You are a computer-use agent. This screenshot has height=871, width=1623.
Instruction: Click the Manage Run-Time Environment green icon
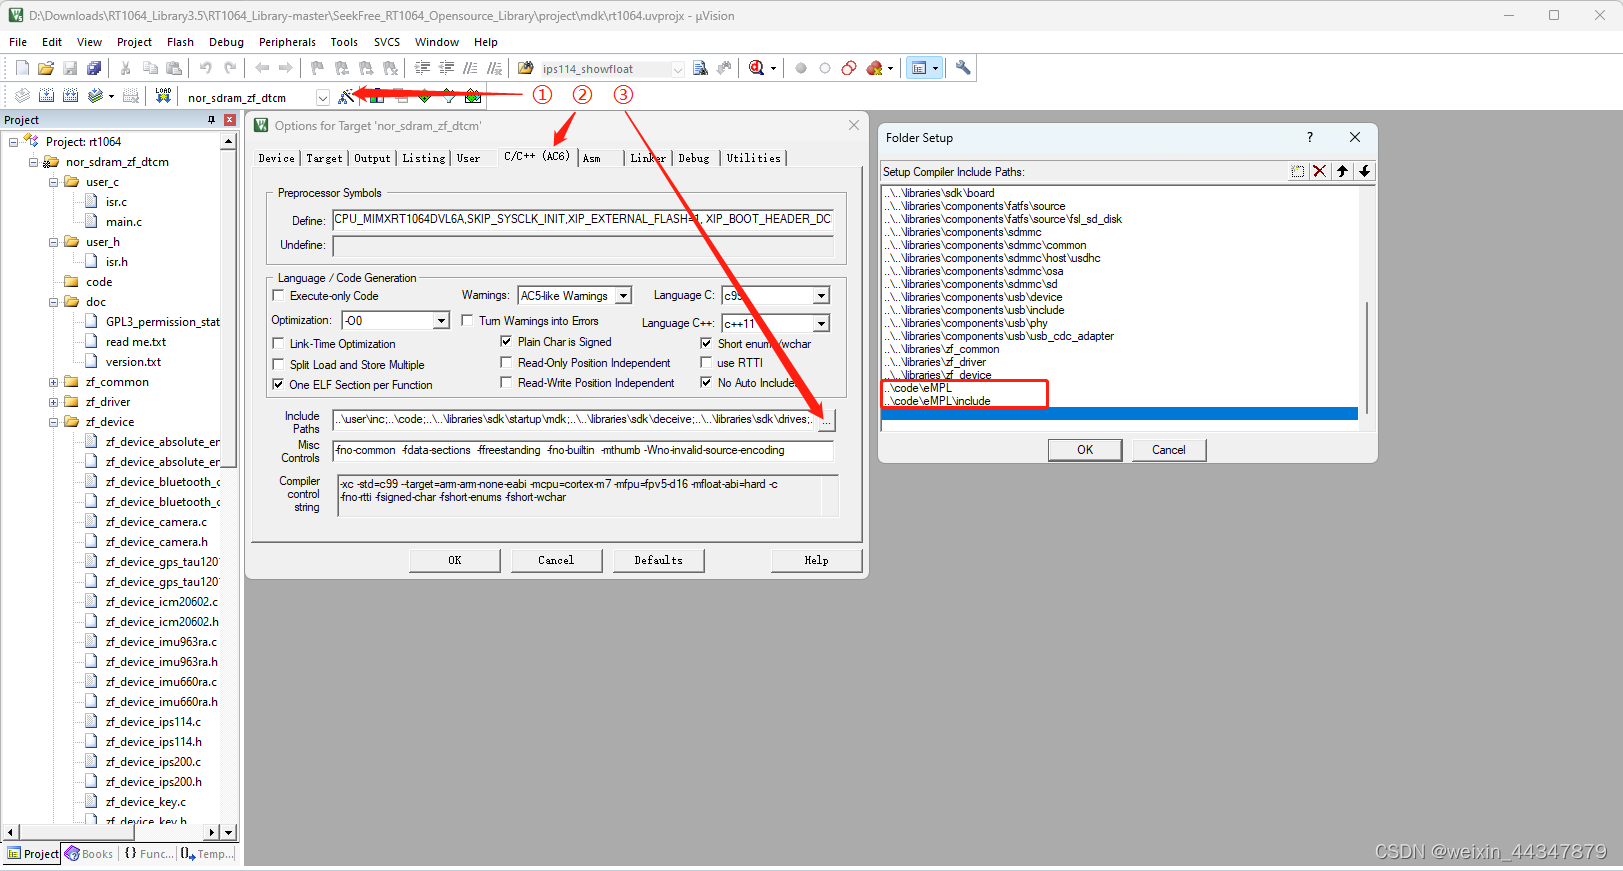tap(425, 97)
